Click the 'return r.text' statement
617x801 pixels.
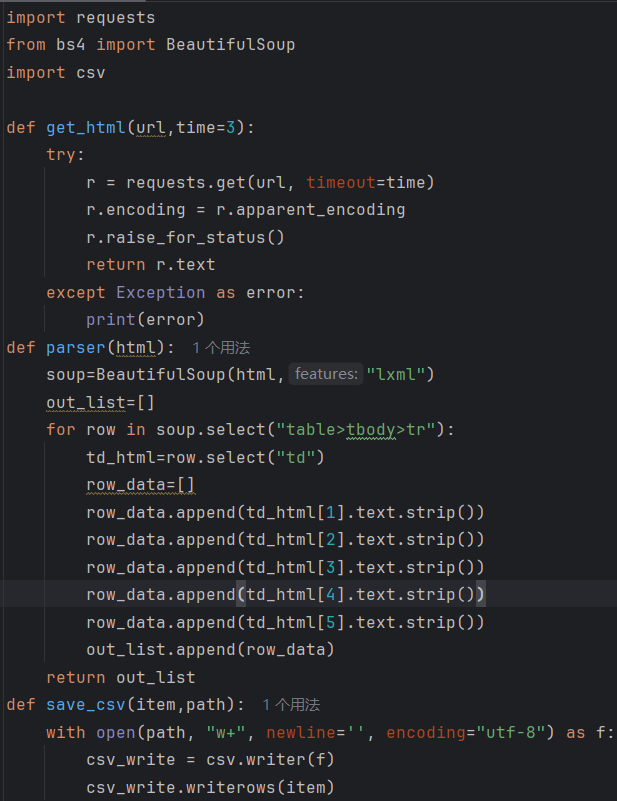pos(151,265)
